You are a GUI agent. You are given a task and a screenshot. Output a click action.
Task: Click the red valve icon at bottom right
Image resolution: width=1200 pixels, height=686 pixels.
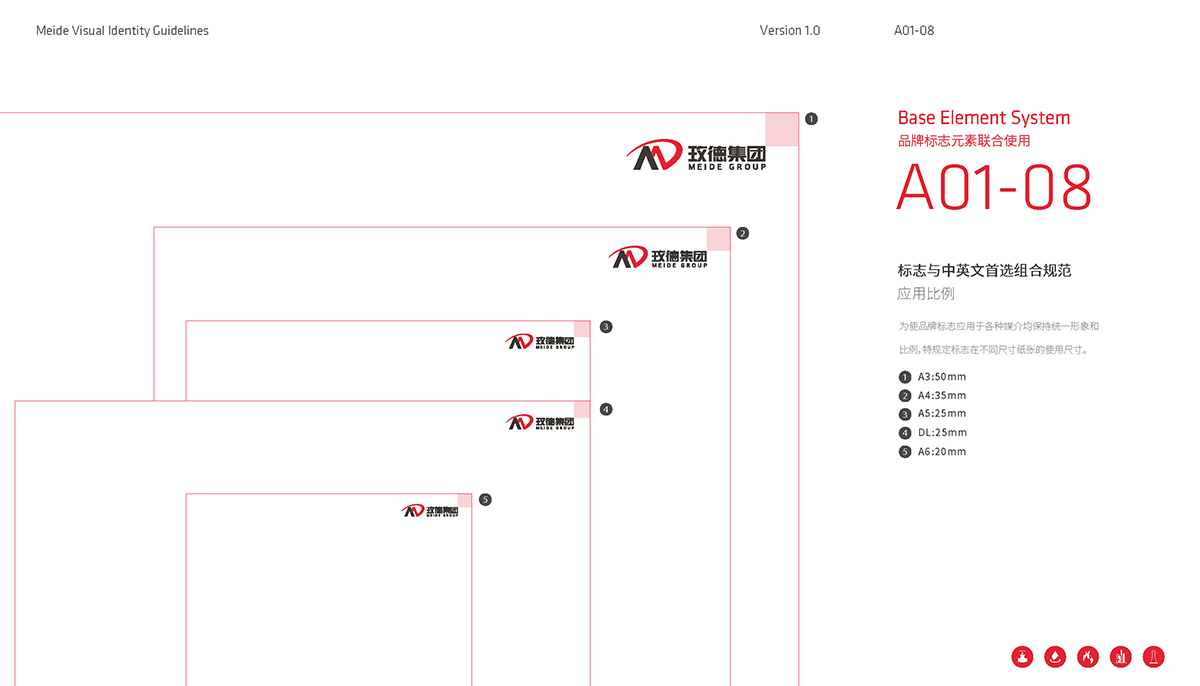pos(1022,657)
